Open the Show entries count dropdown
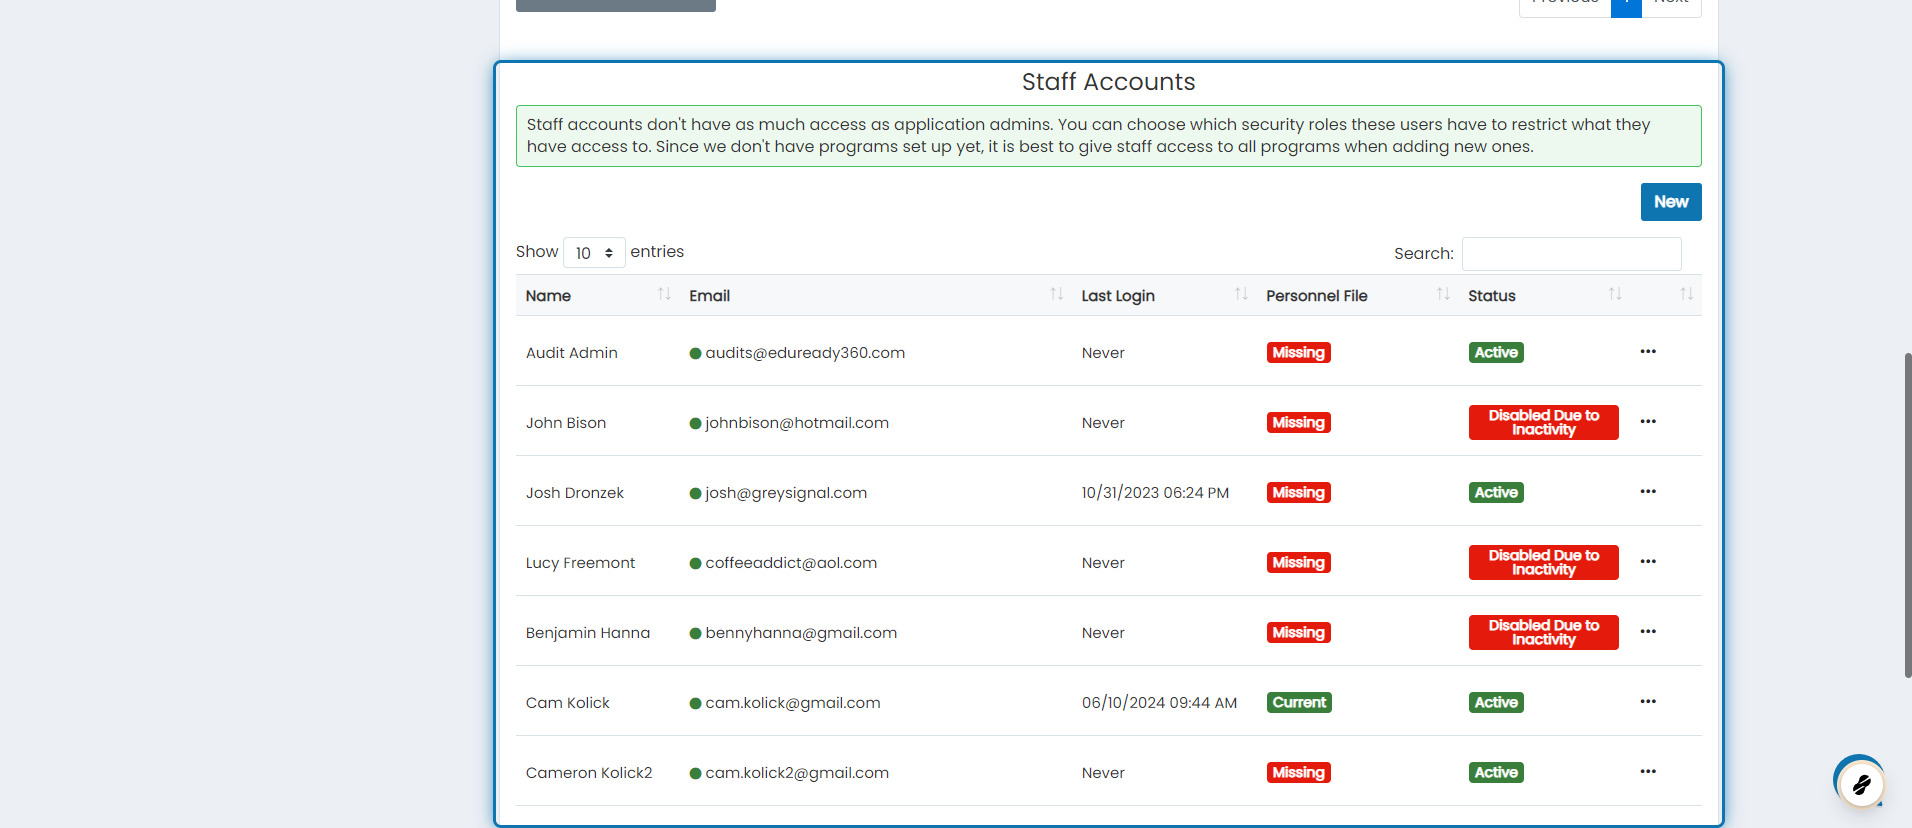 click(x=594, y=253)
